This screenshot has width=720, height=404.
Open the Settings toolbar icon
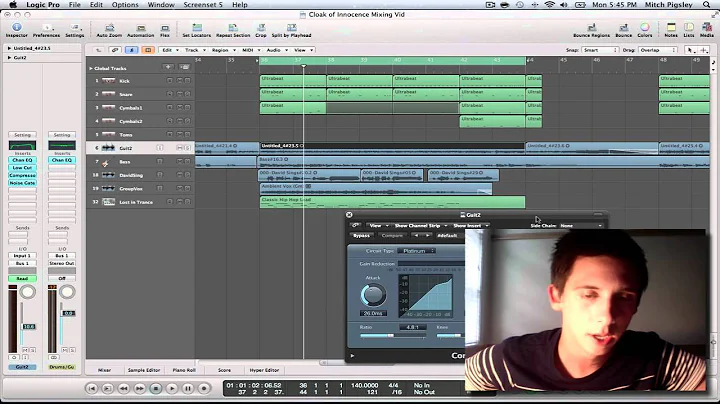pos(74,28)
